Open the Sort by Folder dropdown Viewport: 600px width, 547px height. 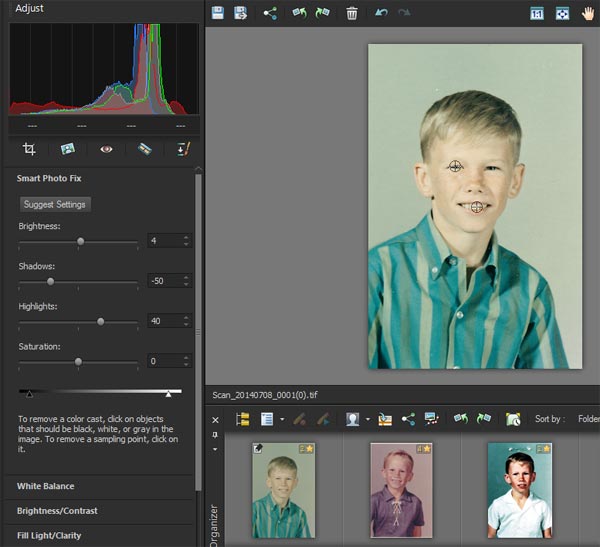(589, 419)
